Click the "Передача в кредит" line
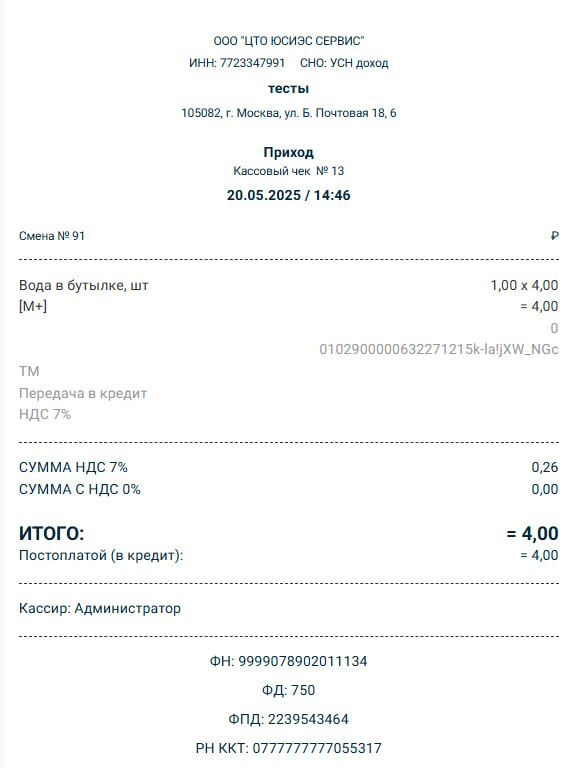Viewport: 567px width, 768px height. tap(83, 393)
